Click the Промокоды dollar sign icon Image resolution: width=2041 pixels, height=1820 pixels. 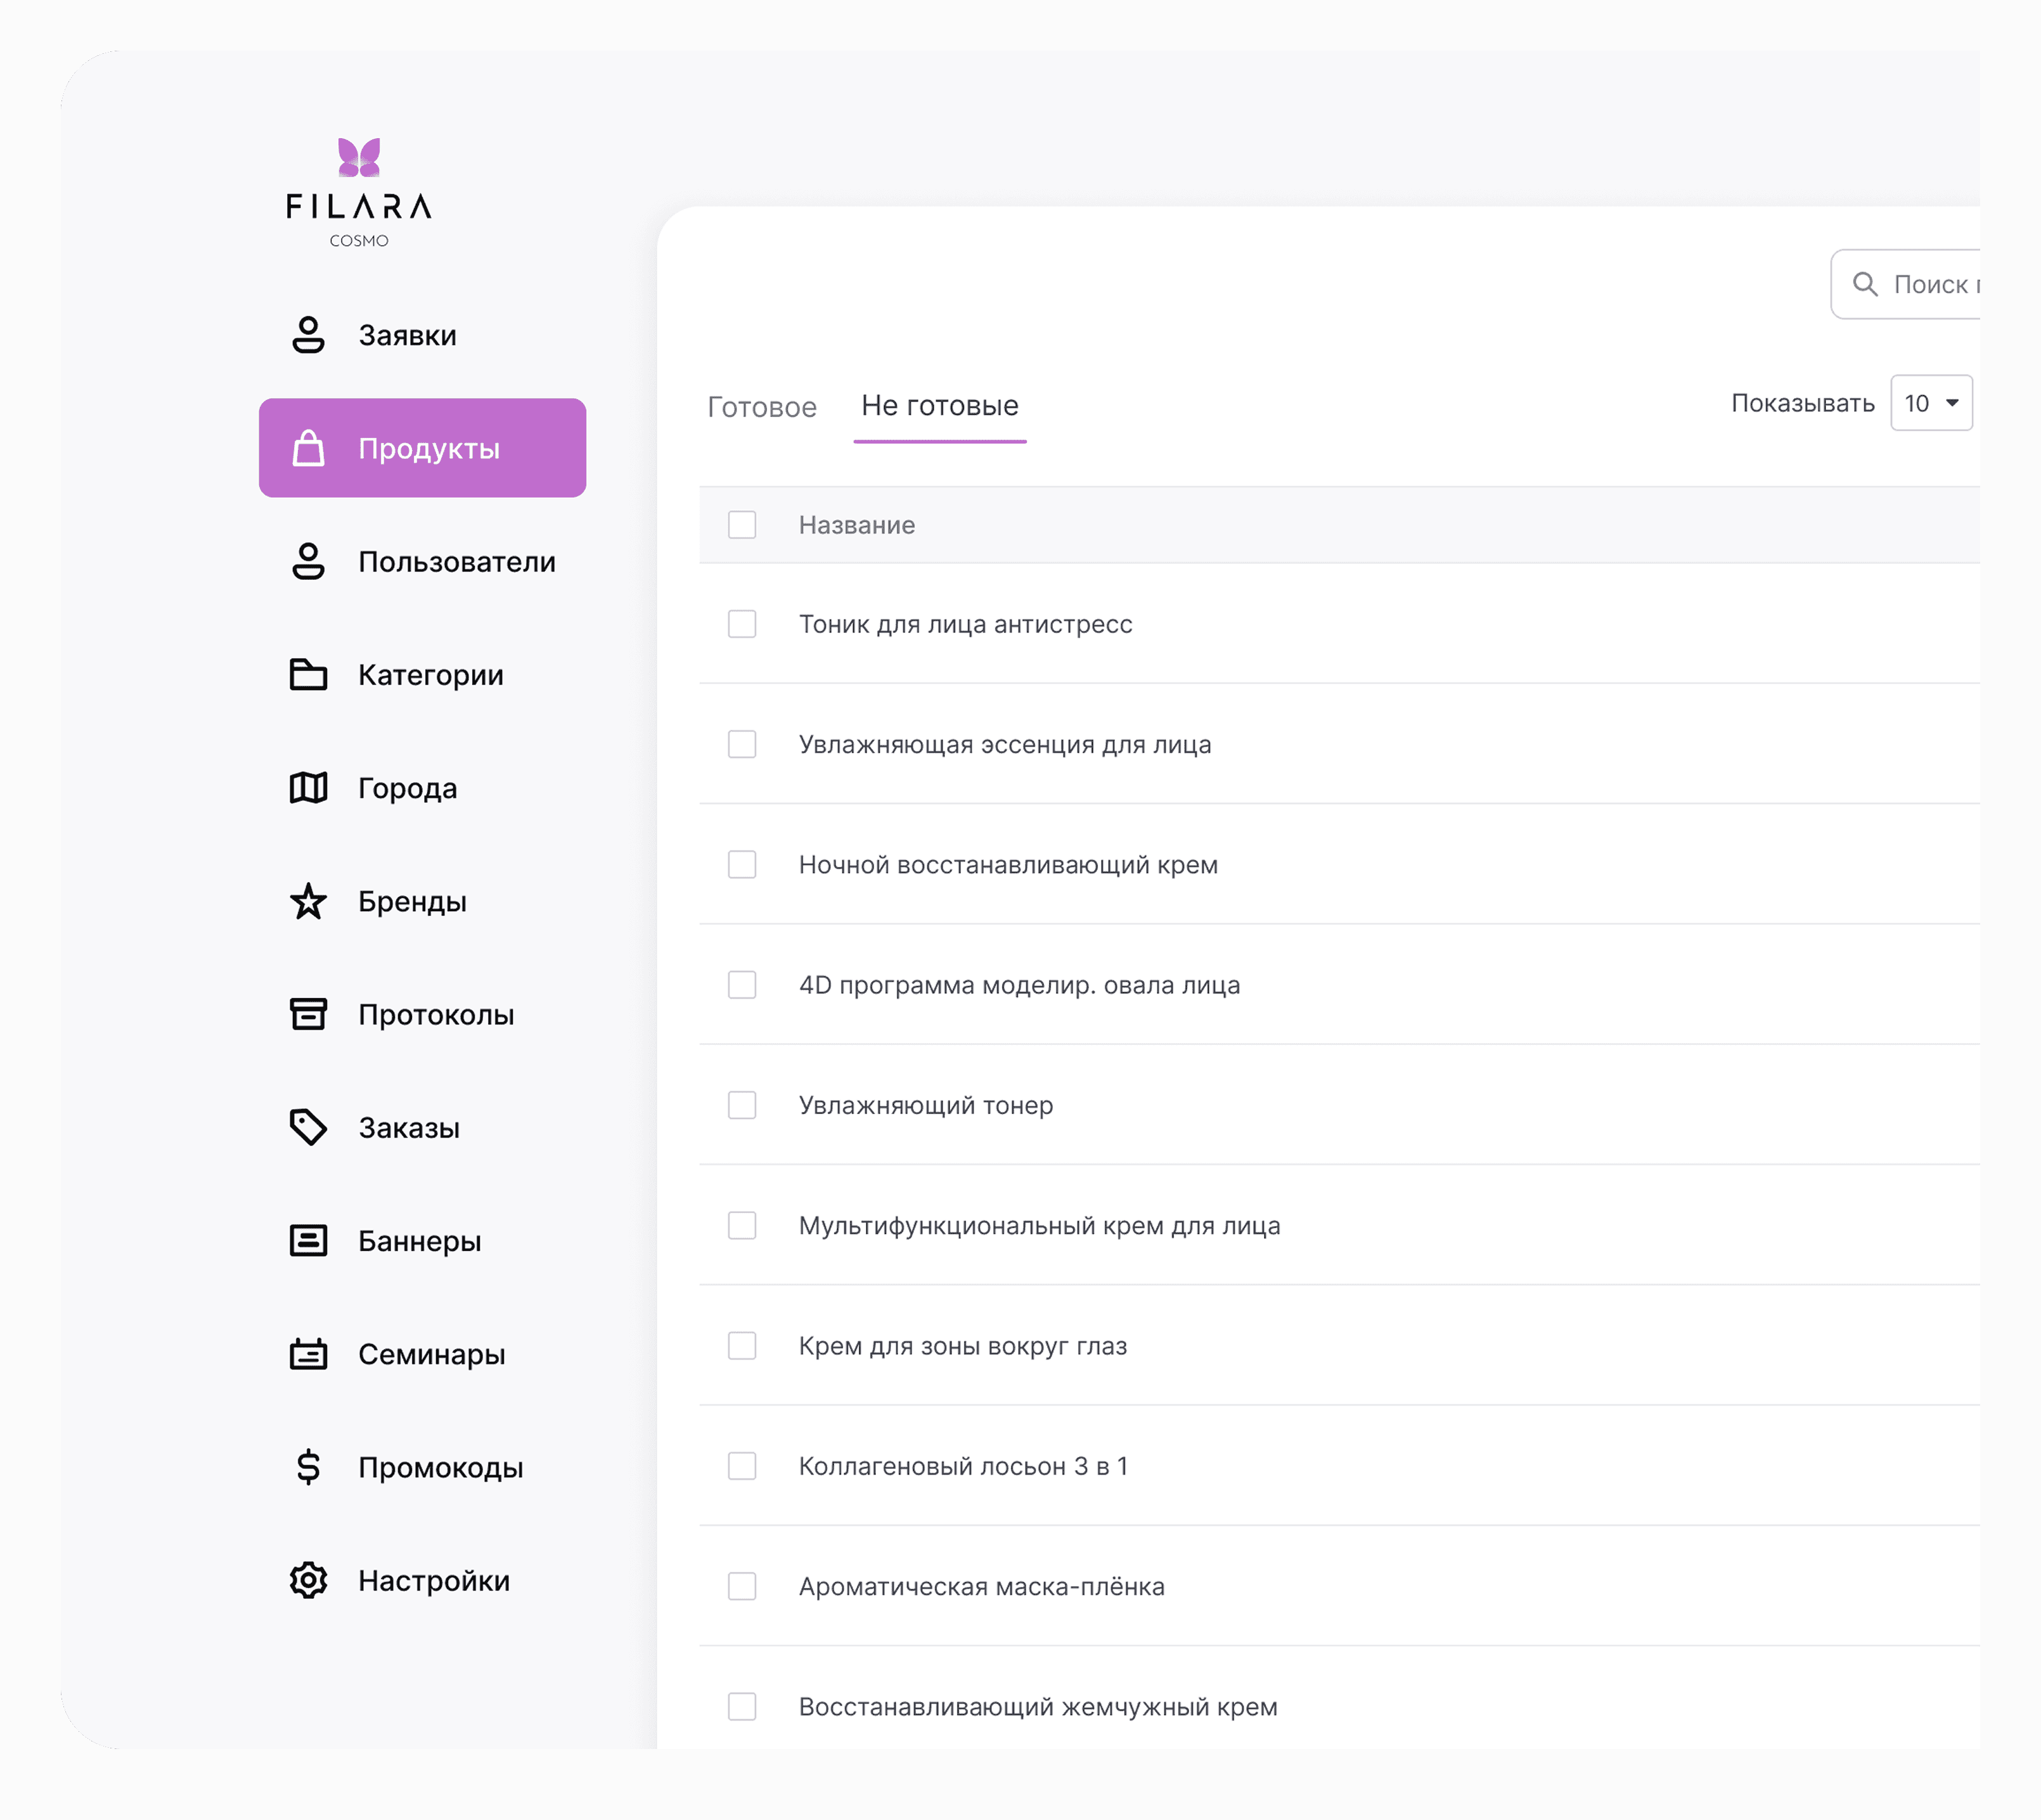(x=308, y=1467)
